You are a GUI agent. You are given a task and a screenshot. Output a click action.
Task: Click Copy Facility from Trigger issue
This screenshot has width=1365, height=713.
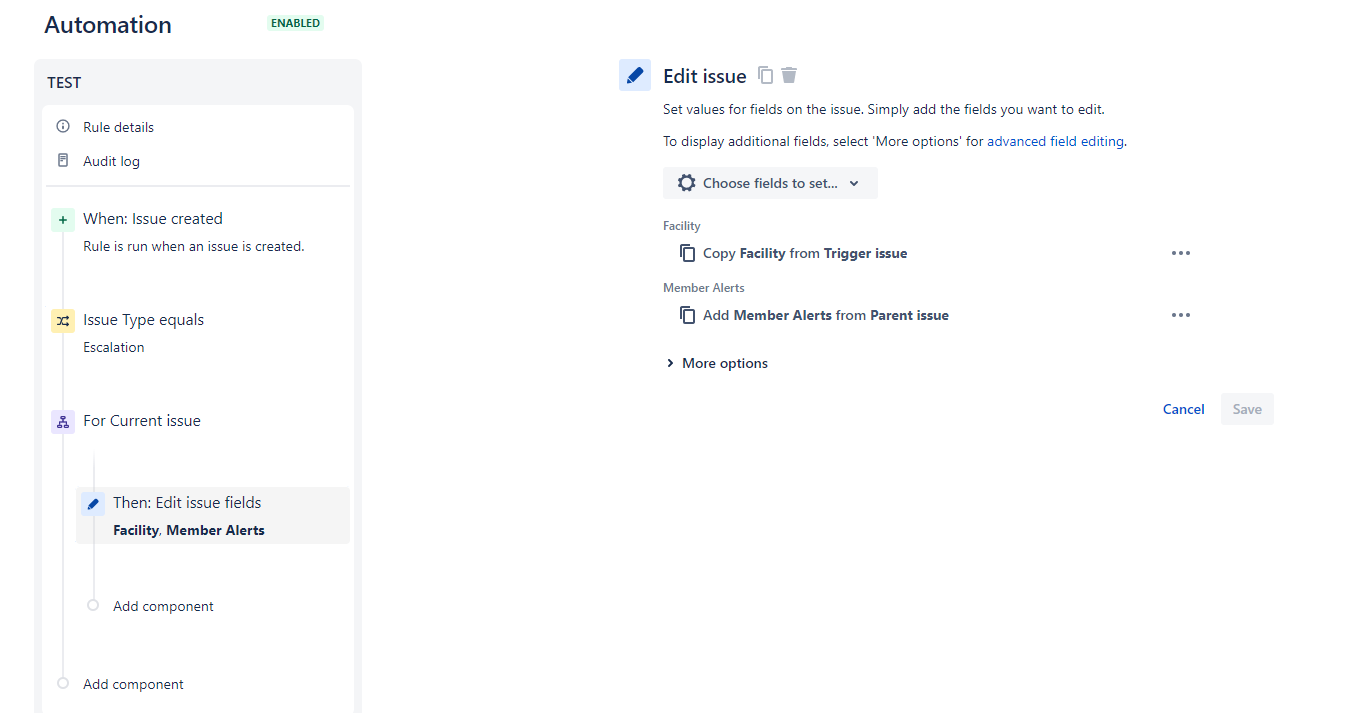point(805,253)
